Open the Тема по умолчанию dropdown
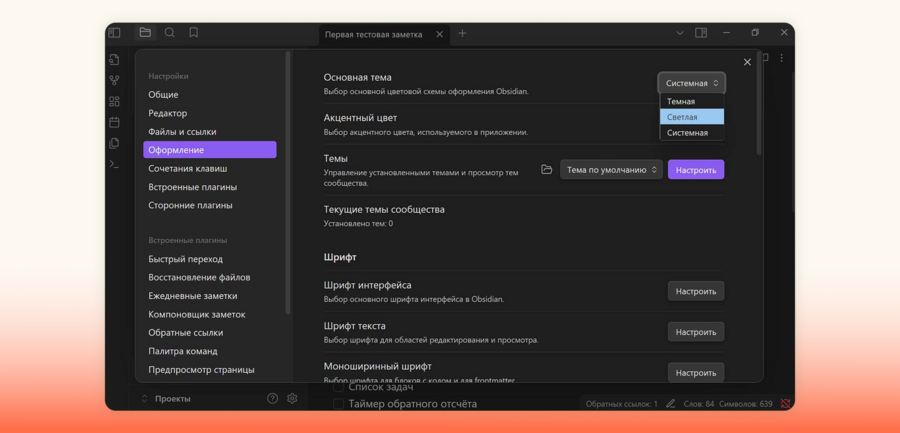Image resolution: width=900 pixels, height=433 pixels. pos(611,170)
